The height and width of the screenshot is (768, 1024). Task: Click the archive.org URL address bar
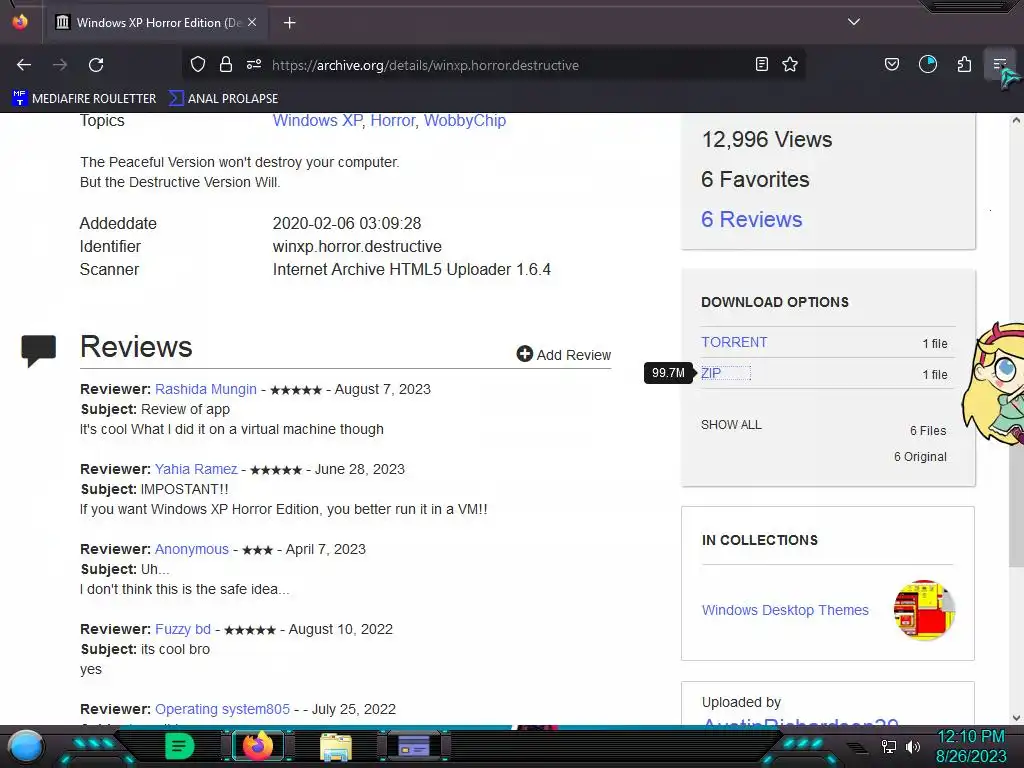pyautogui.click(x=496, y=65)
